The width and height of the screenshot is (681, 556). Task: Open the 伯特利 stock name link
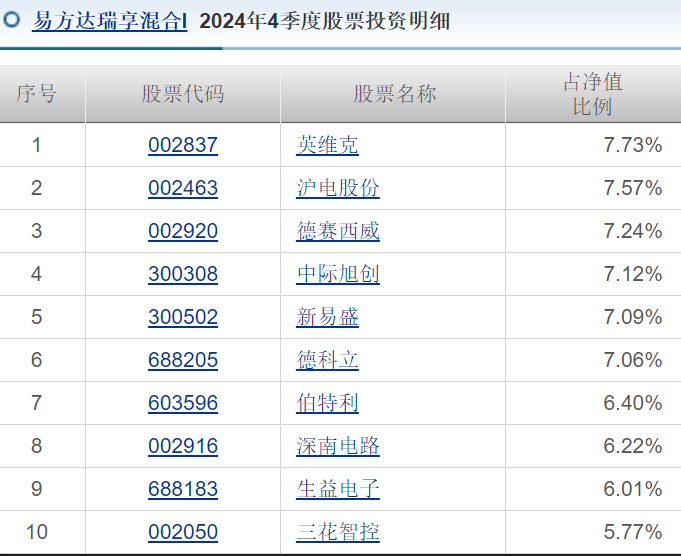click(x=327, y=403)
